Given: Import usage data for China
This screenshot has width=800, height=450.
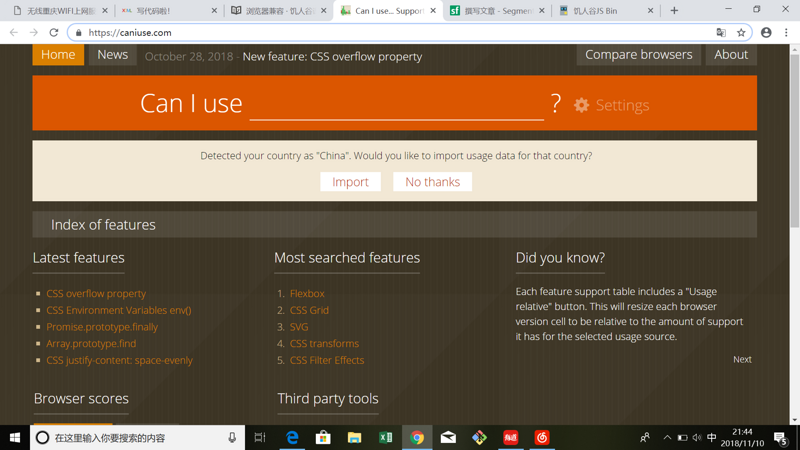Looking at the screenshot, I should (x=351, y=182).
